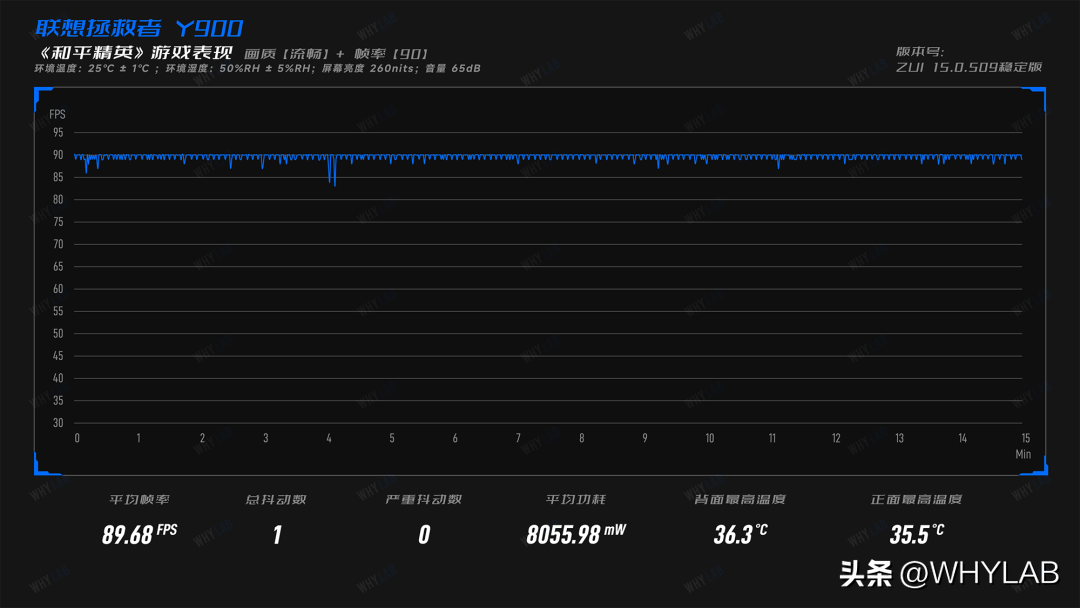Click the 平均帧率 stat label
1080x608 pixels.
[139, 499]
